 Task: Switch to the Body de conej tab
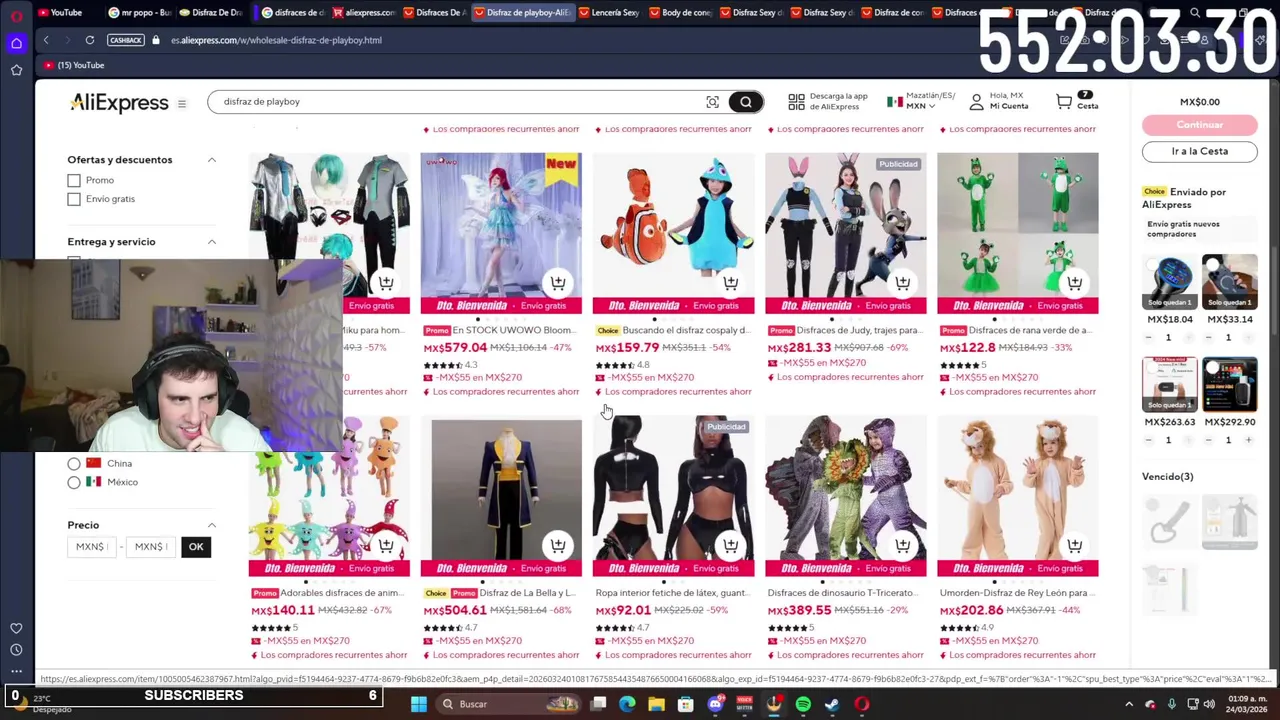(x=680, y=13)
